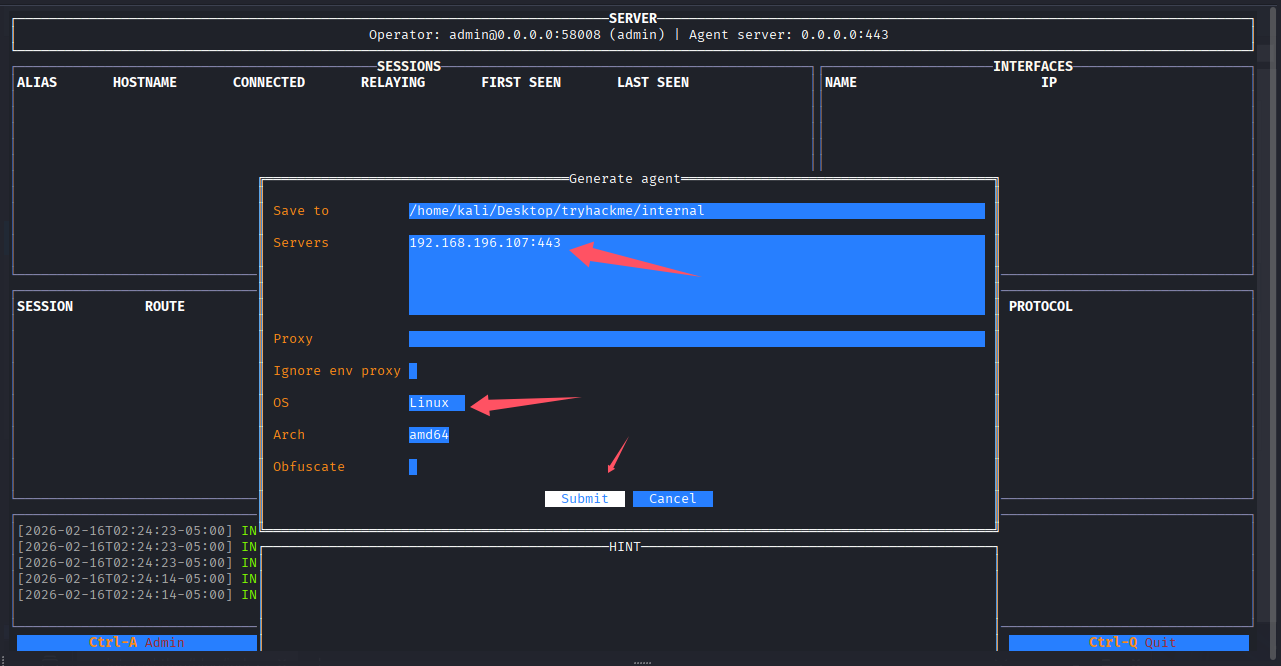Select the CONNECTED column header
The height and width of the screenshot is (666, 1281).
[269, 83]
